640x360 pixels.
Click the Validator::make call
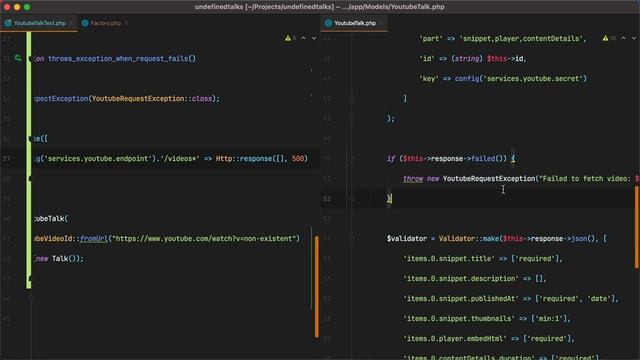coord(469,238)
